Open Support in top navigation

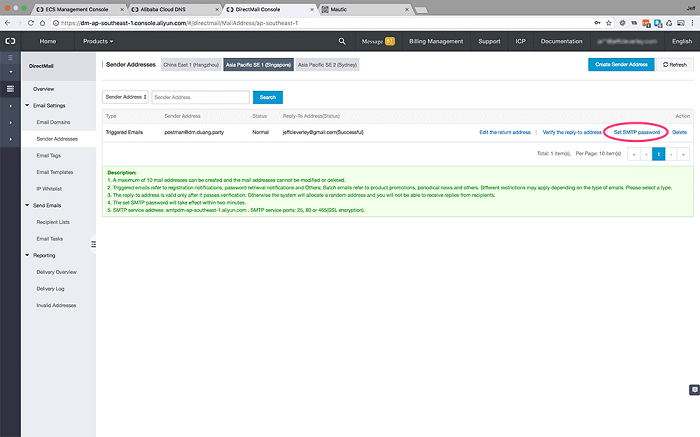tap(489, 41)
